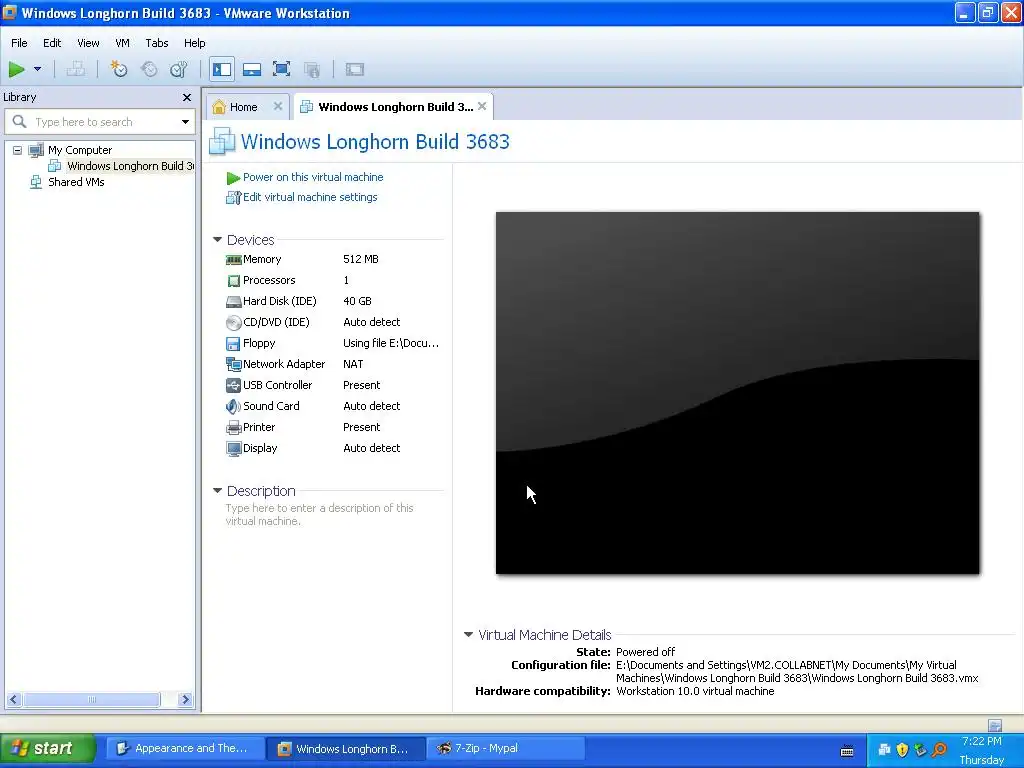1024x768 pixels.
Task: Click the Processors device icon
Action: tap(233, 281)
